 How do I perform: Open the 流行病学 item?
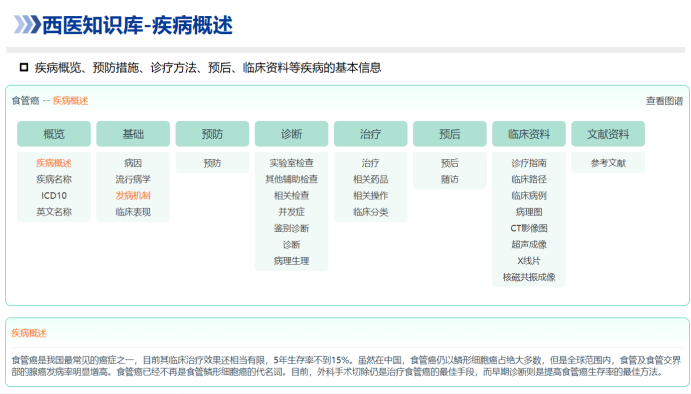[x=133, y=179]
